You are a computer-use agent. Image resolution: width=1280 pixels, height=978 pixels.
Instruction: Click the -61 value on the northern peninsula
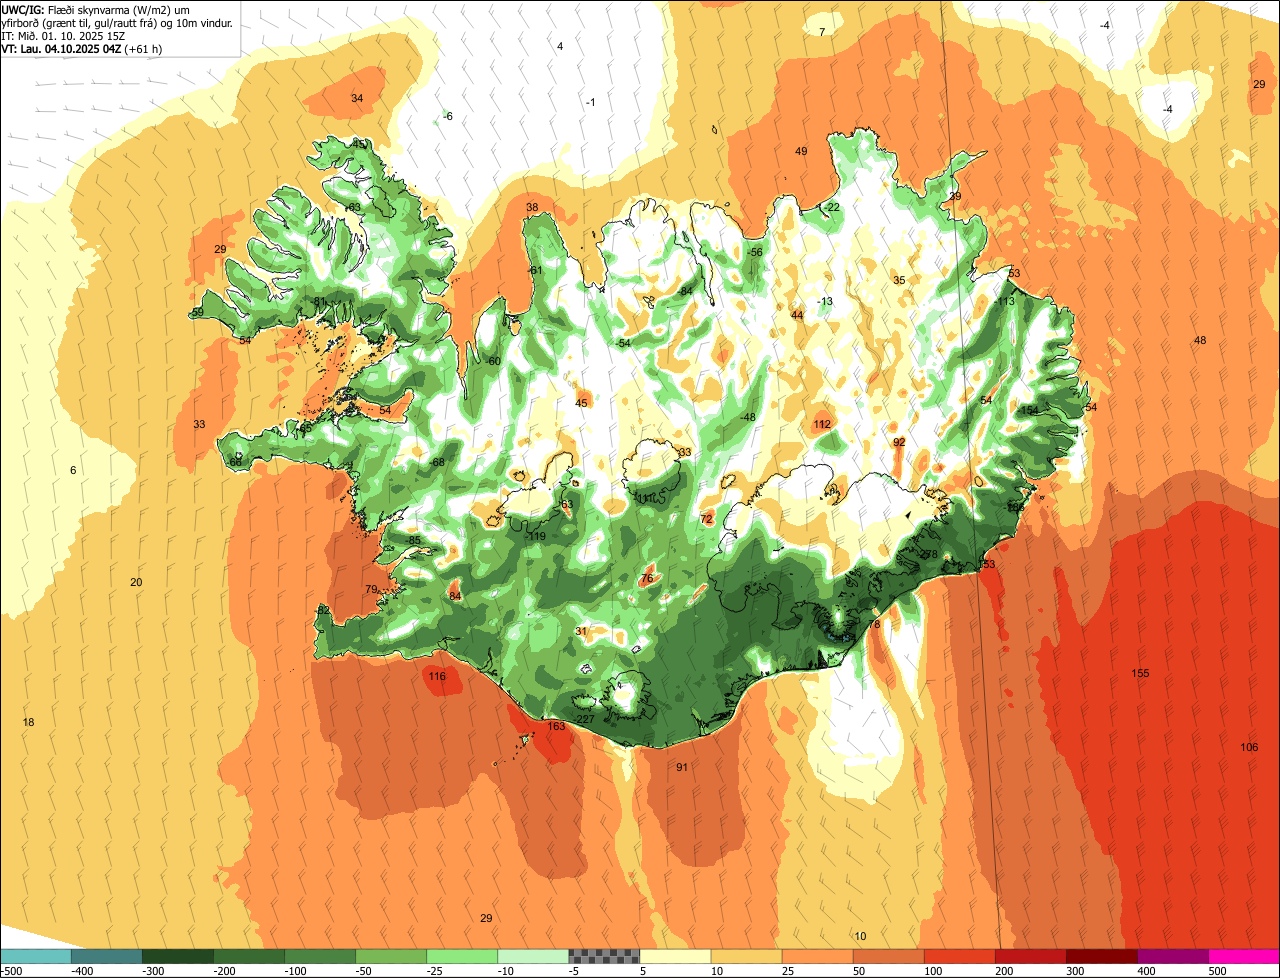(535, 270)
